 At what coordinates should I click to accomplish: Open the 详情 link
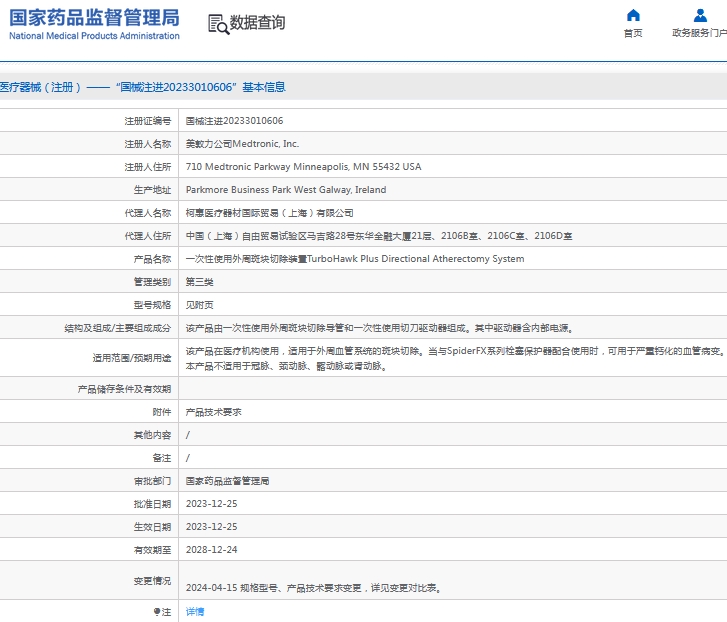[x=195, y=611]
